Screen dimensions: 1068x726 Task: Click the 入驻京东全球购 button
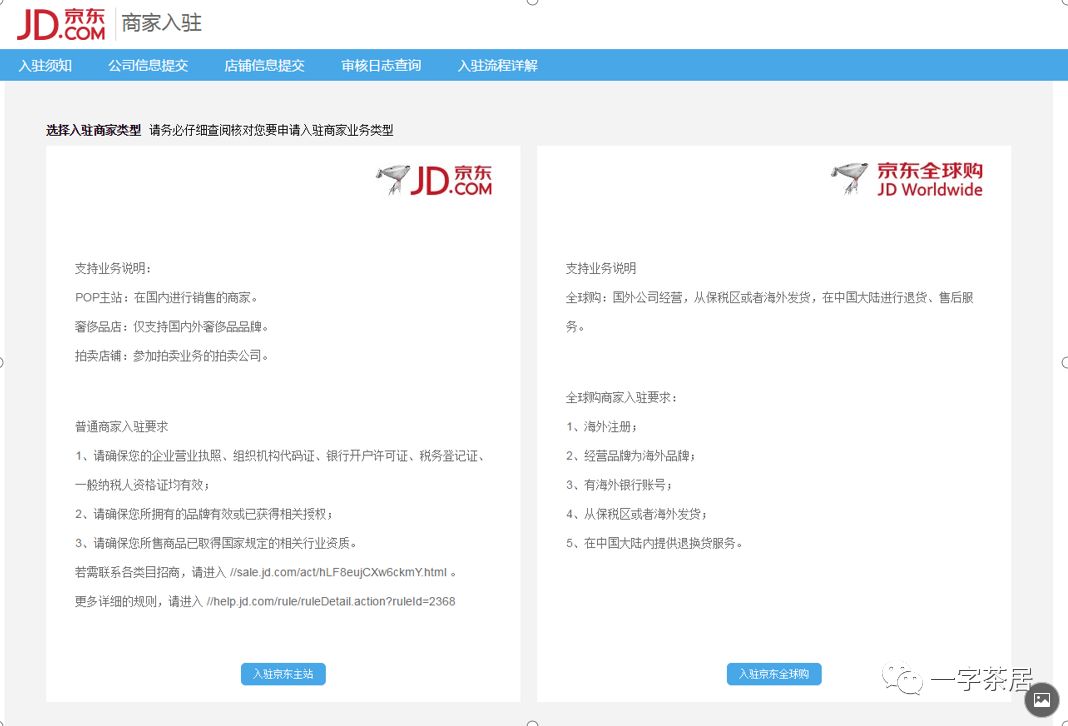[x=774, y=674]
